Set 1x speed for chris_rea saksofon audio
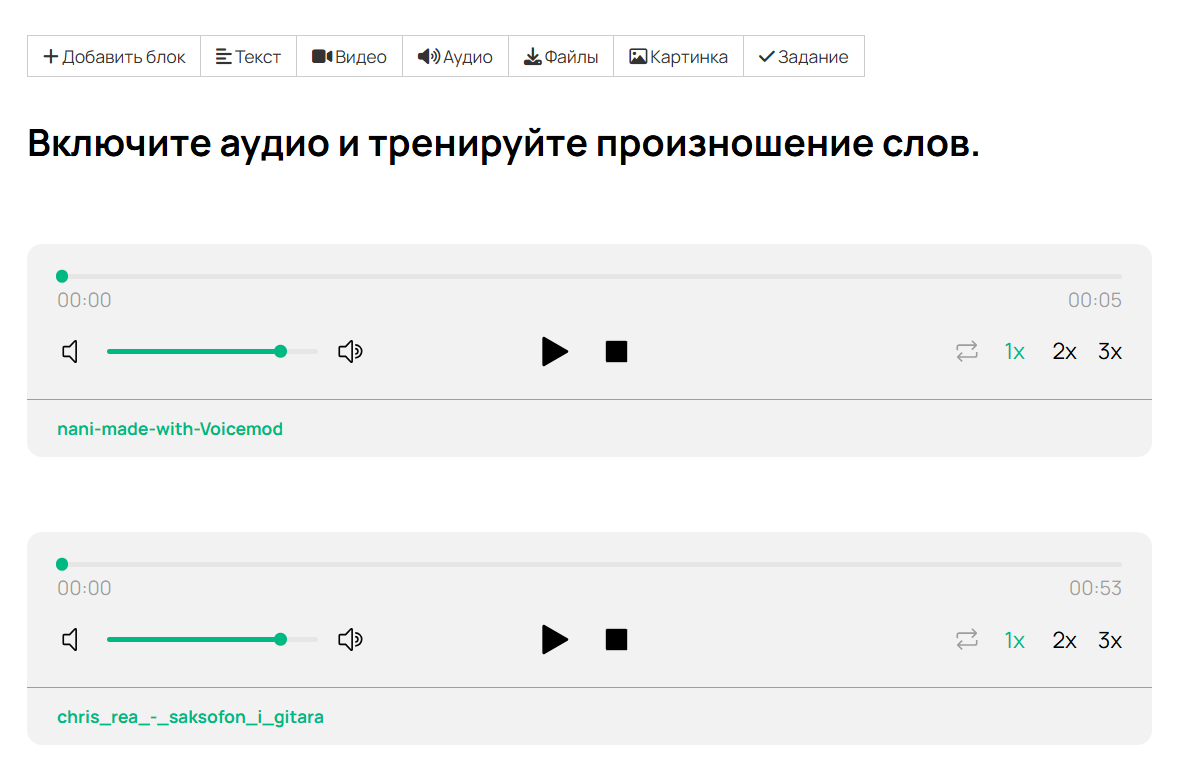 click(x=1014, y=641)
